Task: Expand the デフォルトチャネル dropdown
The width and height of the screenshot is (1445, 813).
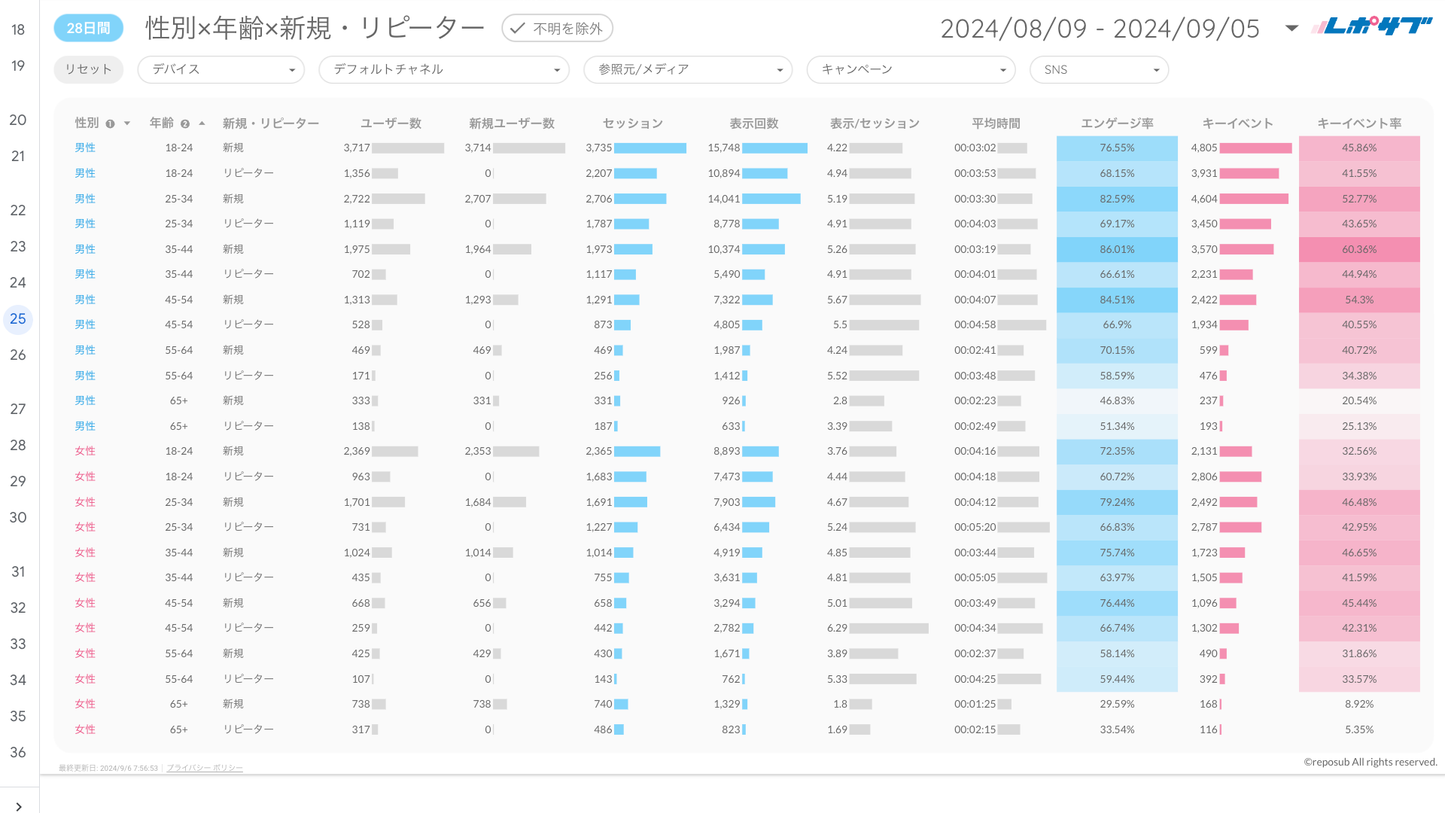Action: 443,70
